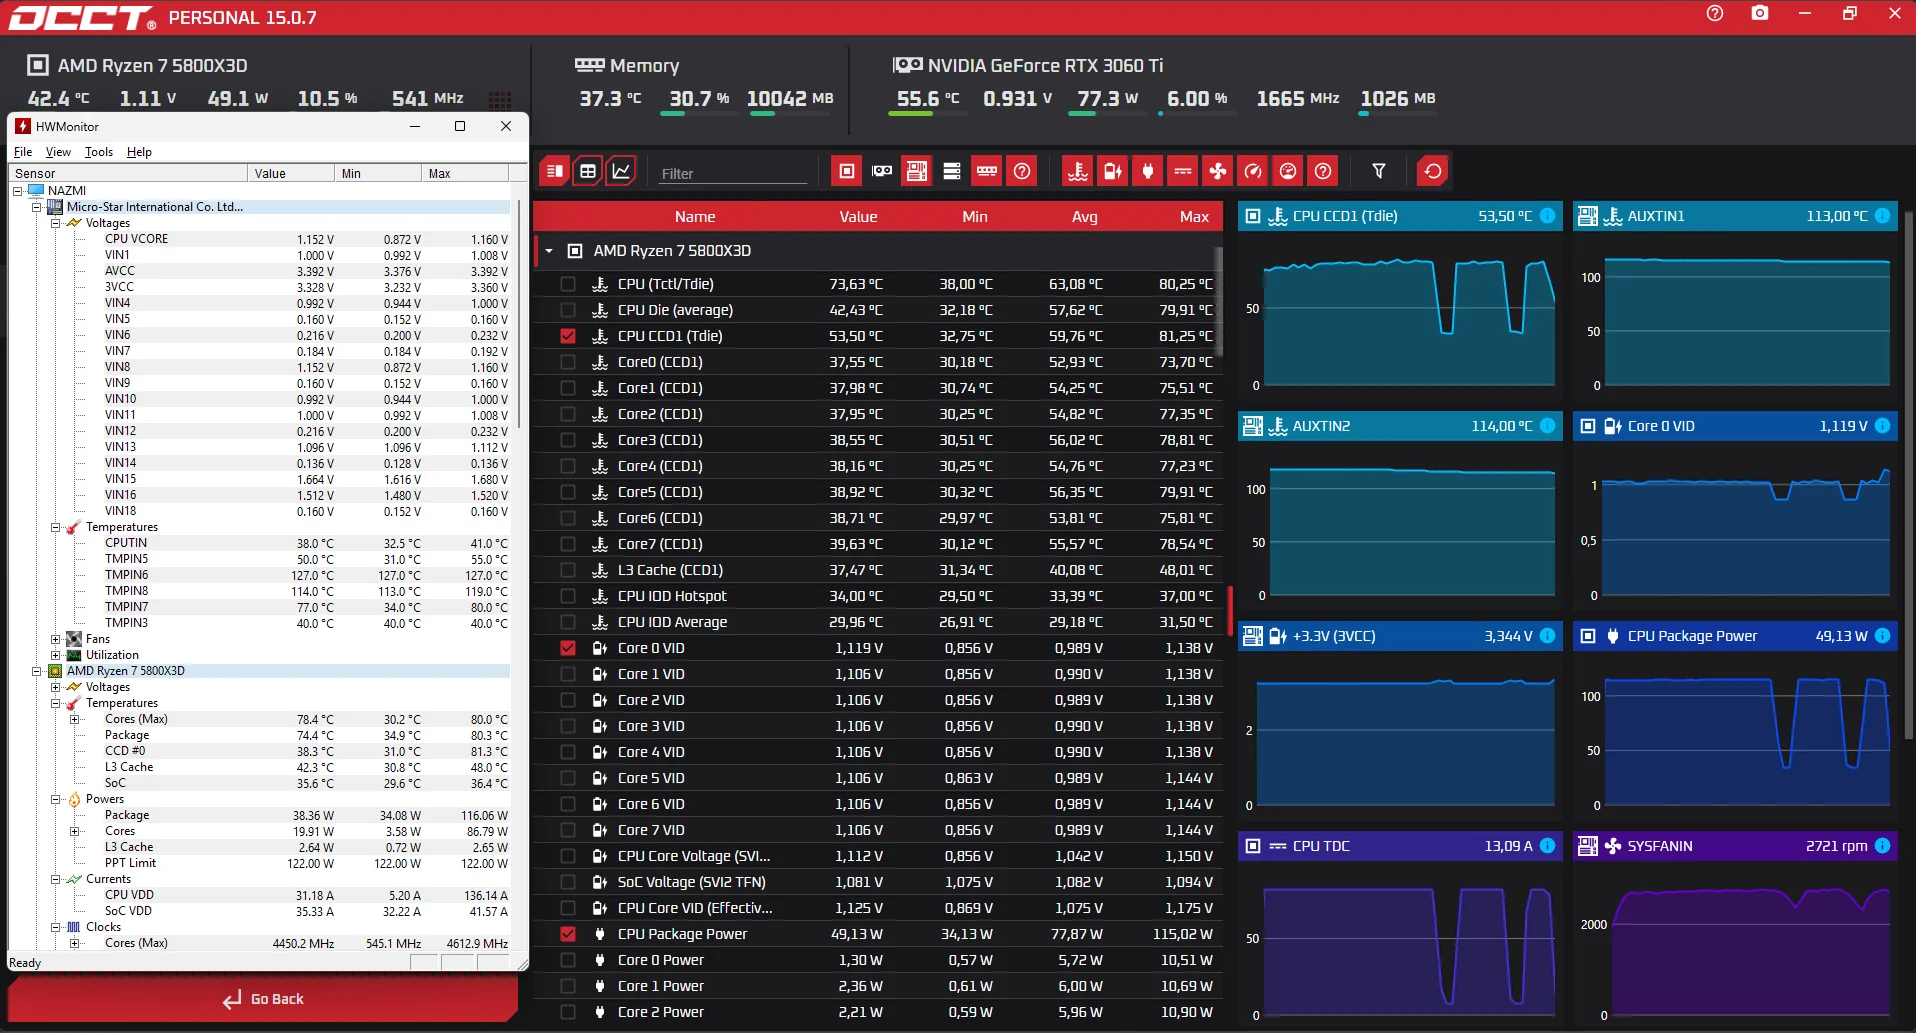Collapse the AMD Ryzen 7 5800X3D sensor group
Screen dimensions: 1916x1033
549,251
